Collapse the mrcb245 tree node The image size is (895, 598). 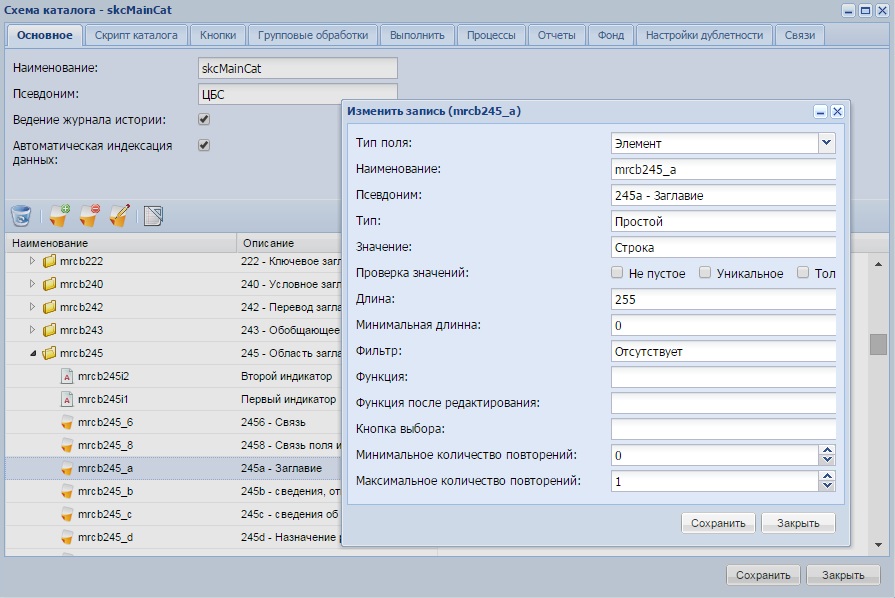click(33, 353)
